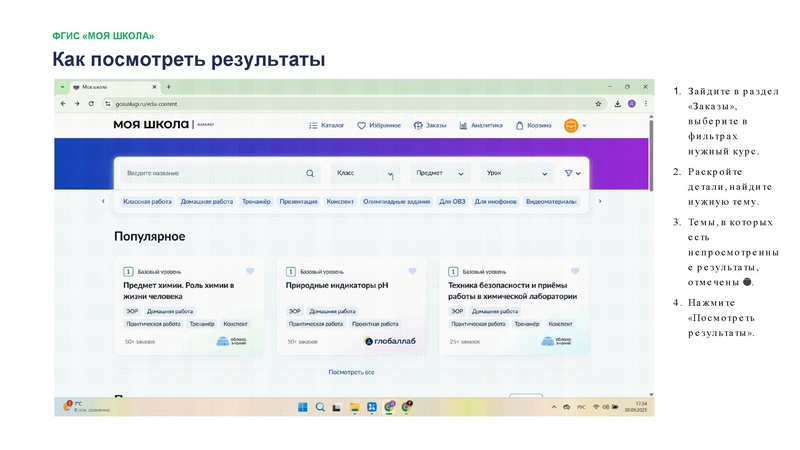This screenshot has height=450, width=800.
Task: Open Избранное heart icon in header
Action: 361,126
